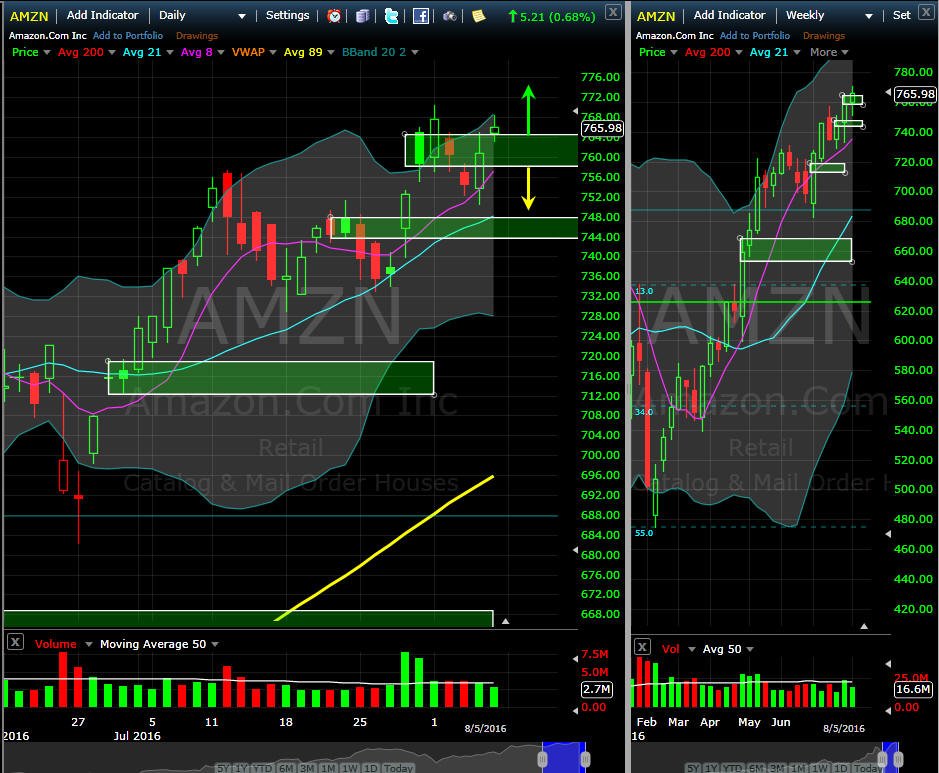Click Add Indicator on the daily chart
939x773 pixels.
[102, 15]
